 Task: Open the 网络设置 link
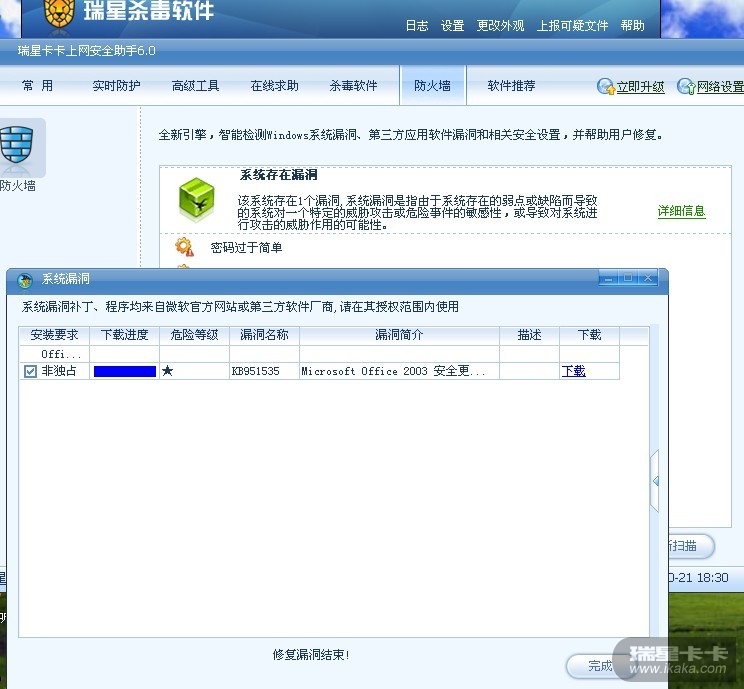[x=720, y=87]
